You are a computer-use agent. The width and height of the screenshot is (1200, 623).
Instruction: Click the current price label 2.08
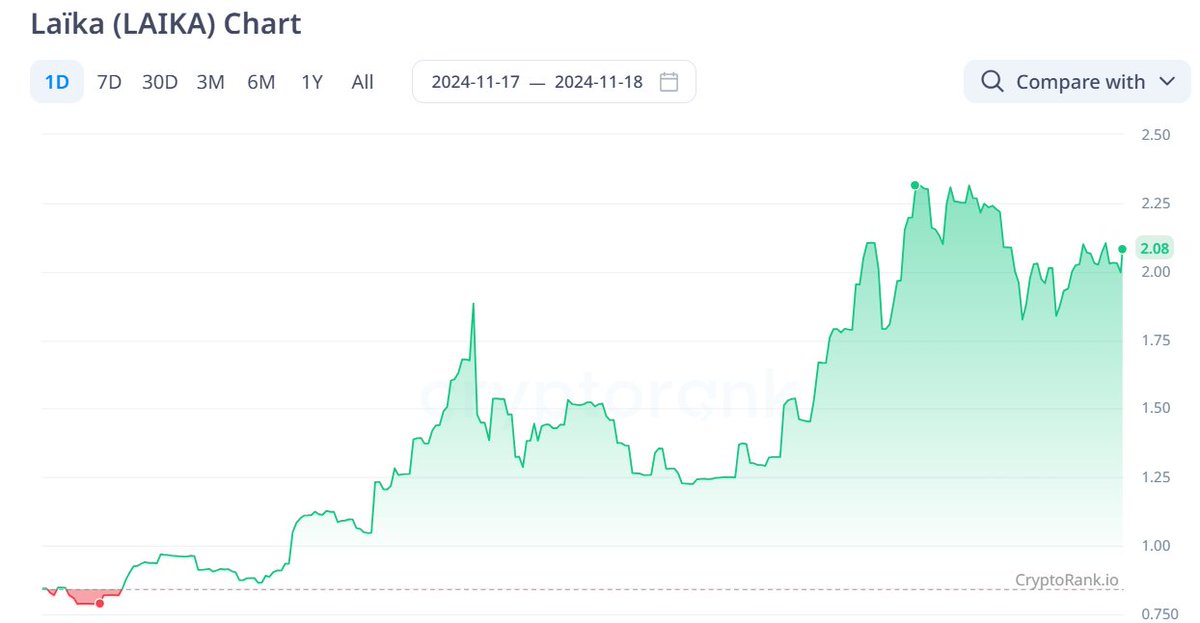[x=1156, y=248]
